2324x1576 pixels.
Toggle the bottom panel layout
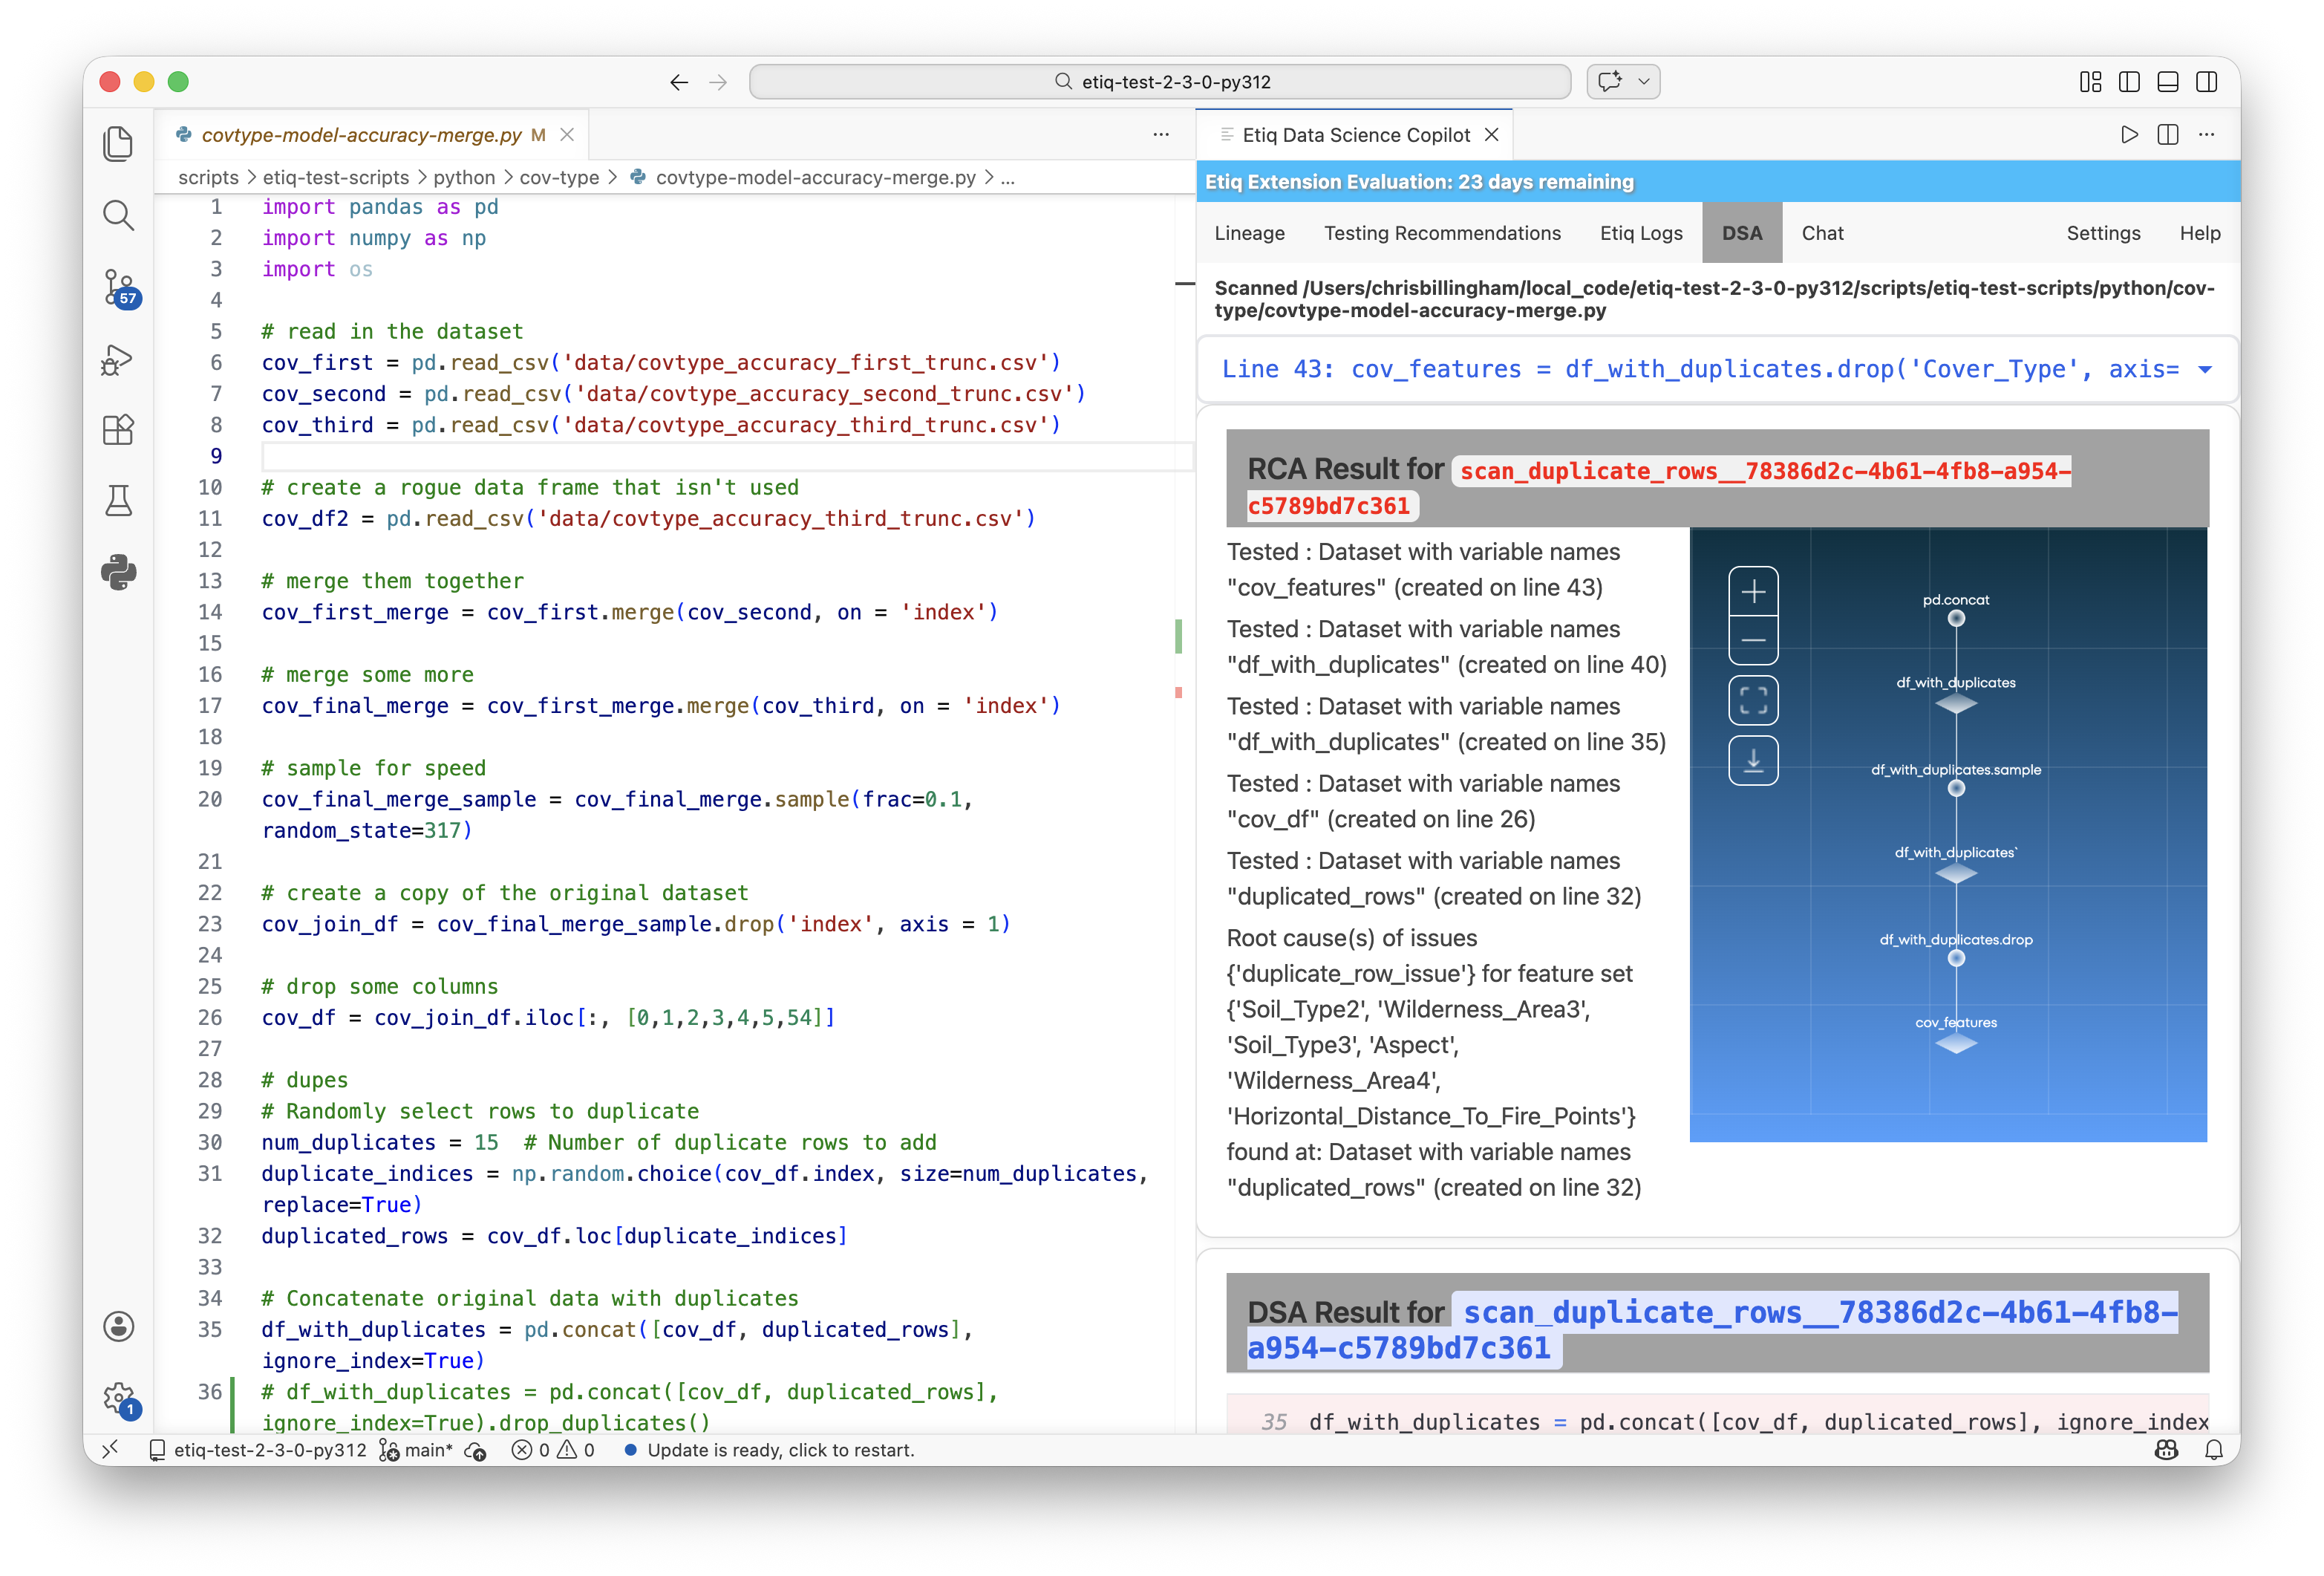pyautogui.click(x=2167, y=82)
